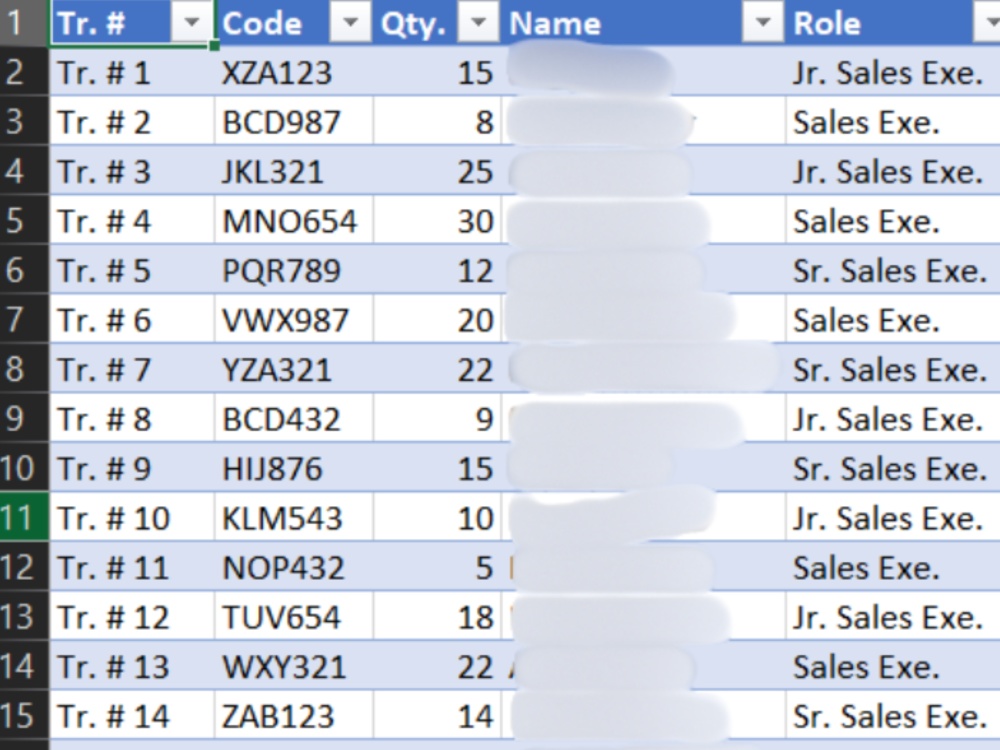The image size is (1000, 750).
Task: Click cell 'Tr. # 1'
Action: (132, 72)
